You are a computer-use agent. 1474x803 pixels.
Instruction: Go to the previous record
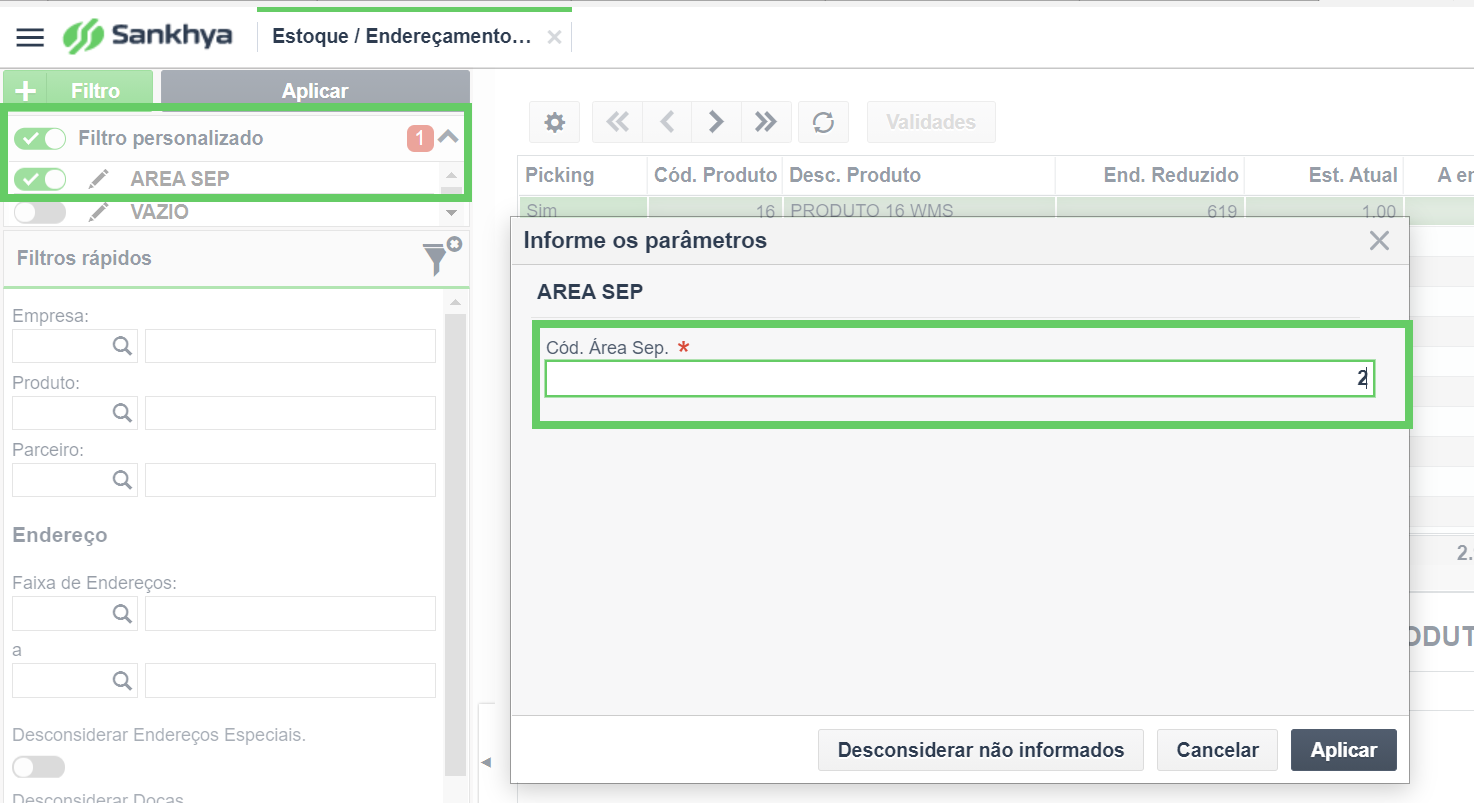click(667, 122)
